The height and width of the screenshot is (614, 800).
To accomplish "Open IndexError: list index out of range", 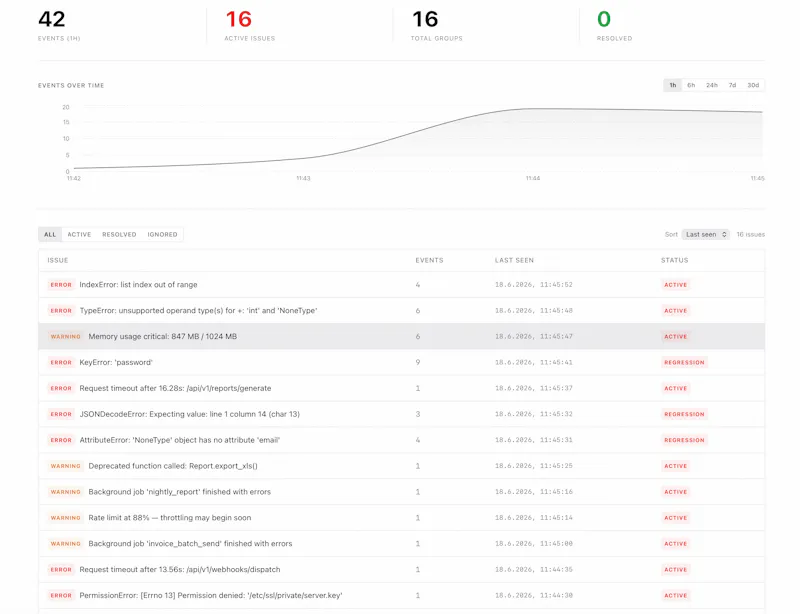I will [401, 285].
